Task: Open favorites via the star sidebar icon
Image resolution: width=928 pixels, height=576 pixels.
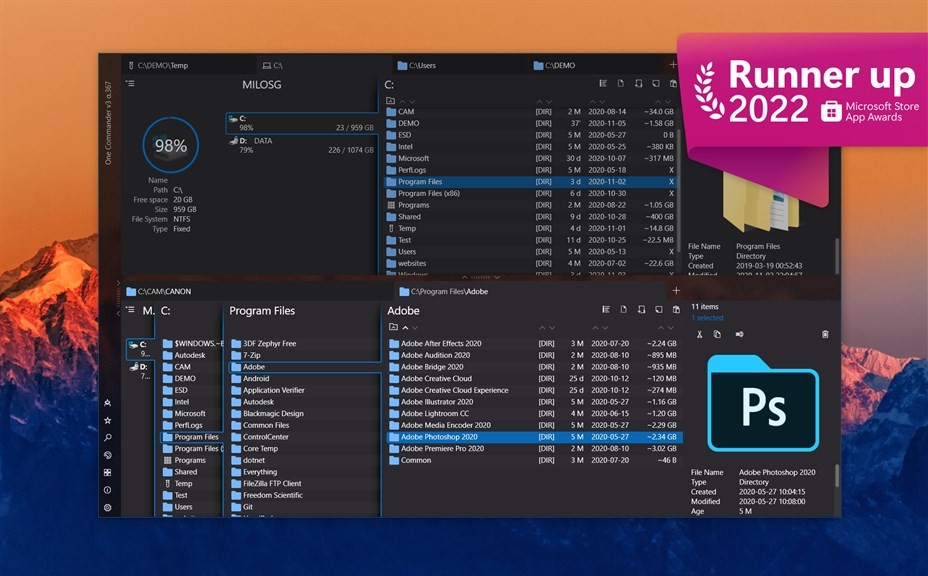Action: pyautogui.click(x=107, y=421)
